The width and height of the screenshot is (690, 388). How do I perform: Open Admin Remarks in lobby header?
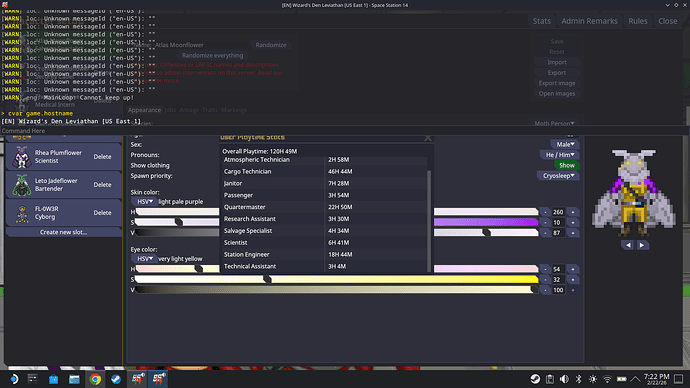coord(589,21)
